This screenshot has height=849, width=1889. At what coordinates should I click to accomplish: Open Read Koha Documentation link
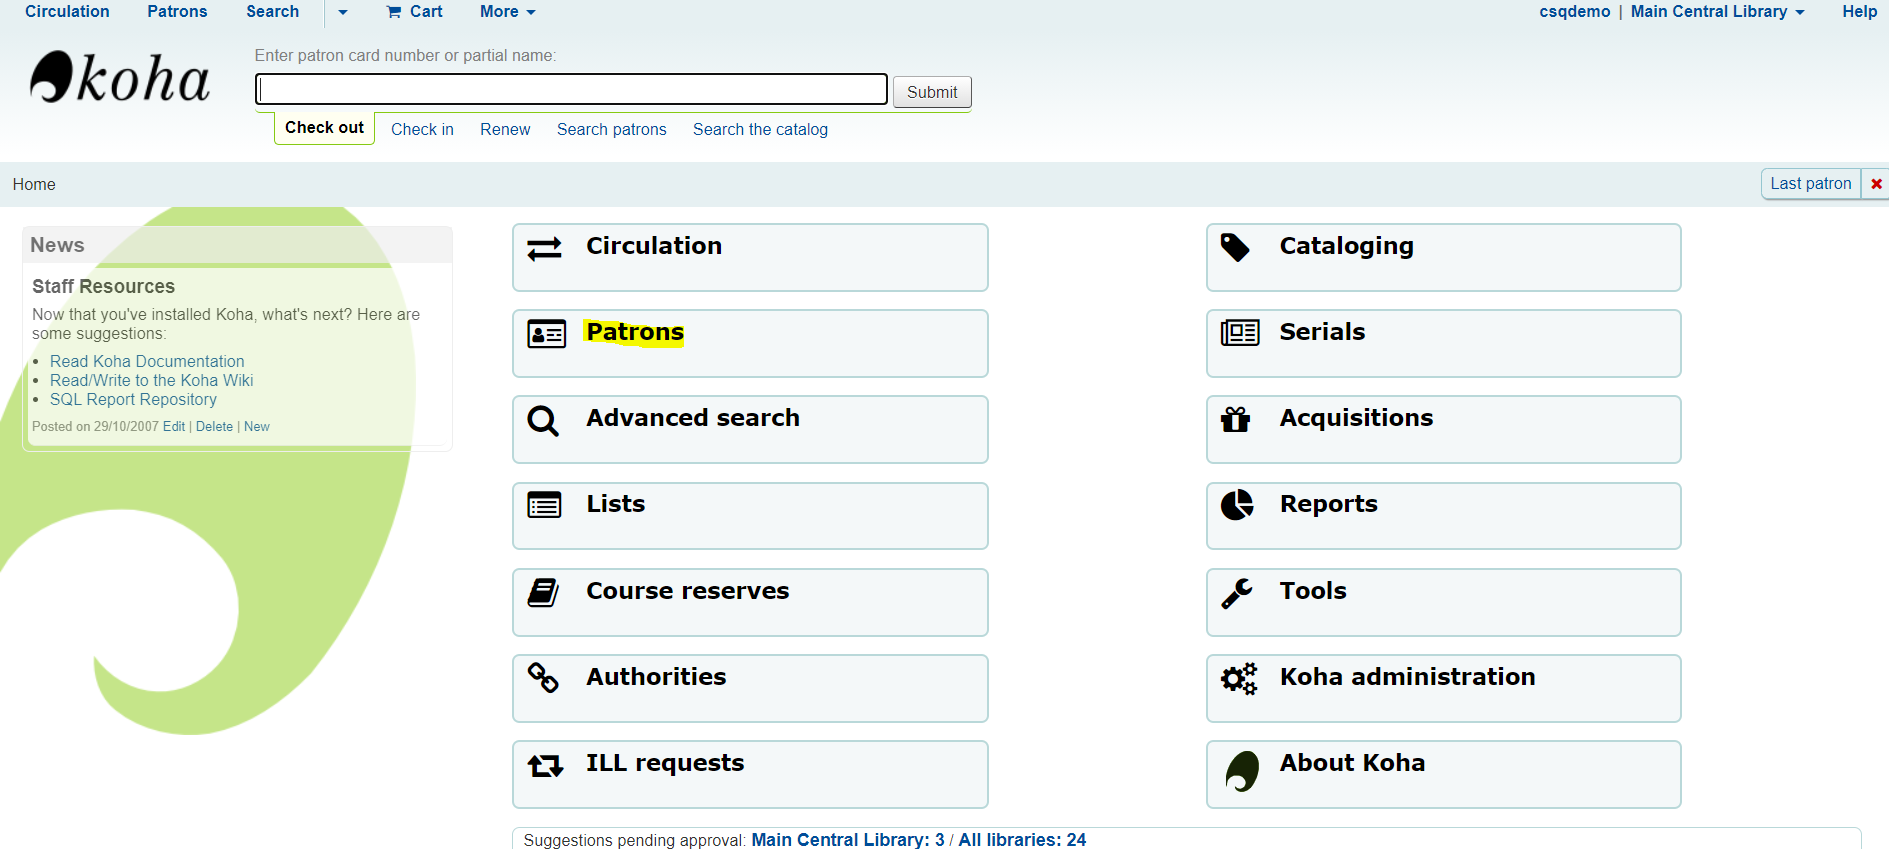147,361
